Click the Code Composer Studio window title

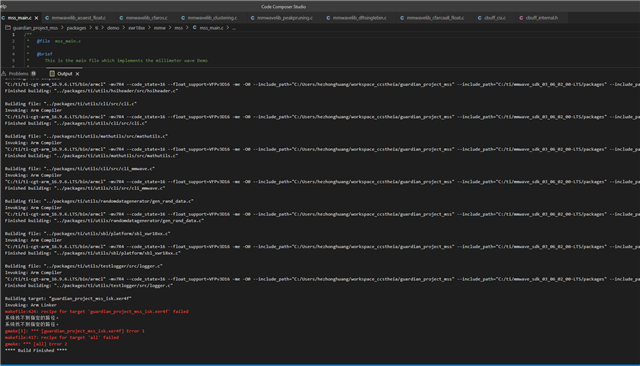point(283,7)
